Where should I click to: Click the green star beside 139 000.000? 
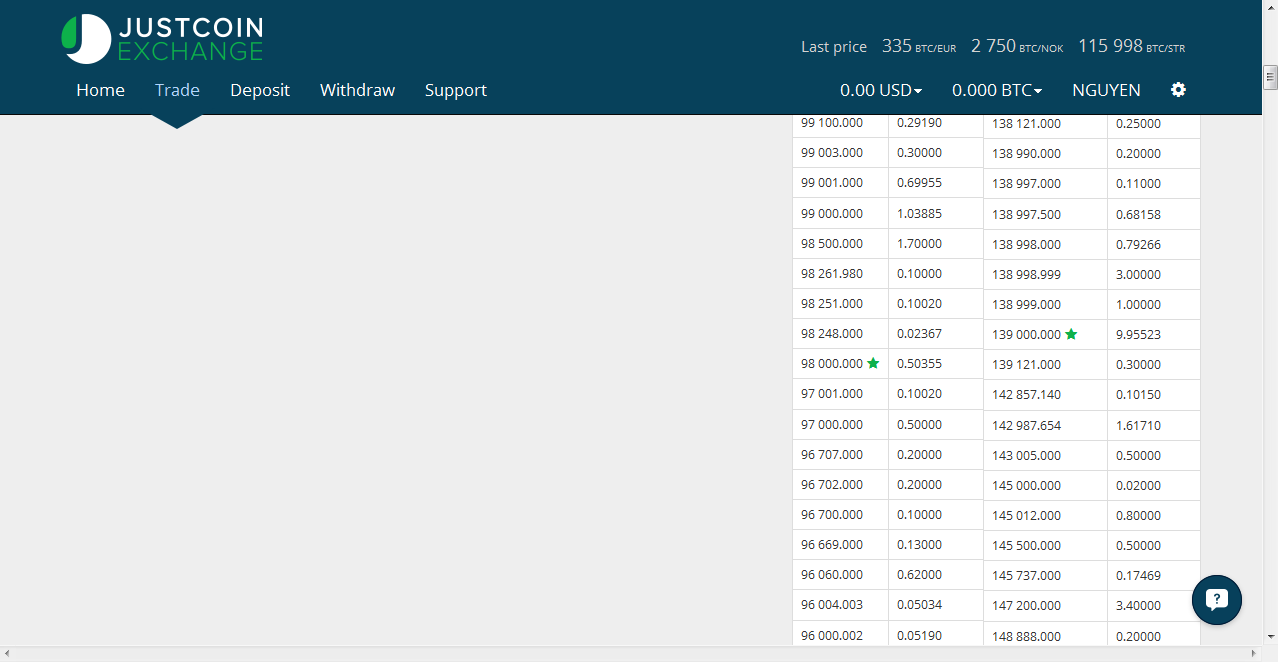point(1072,334)
